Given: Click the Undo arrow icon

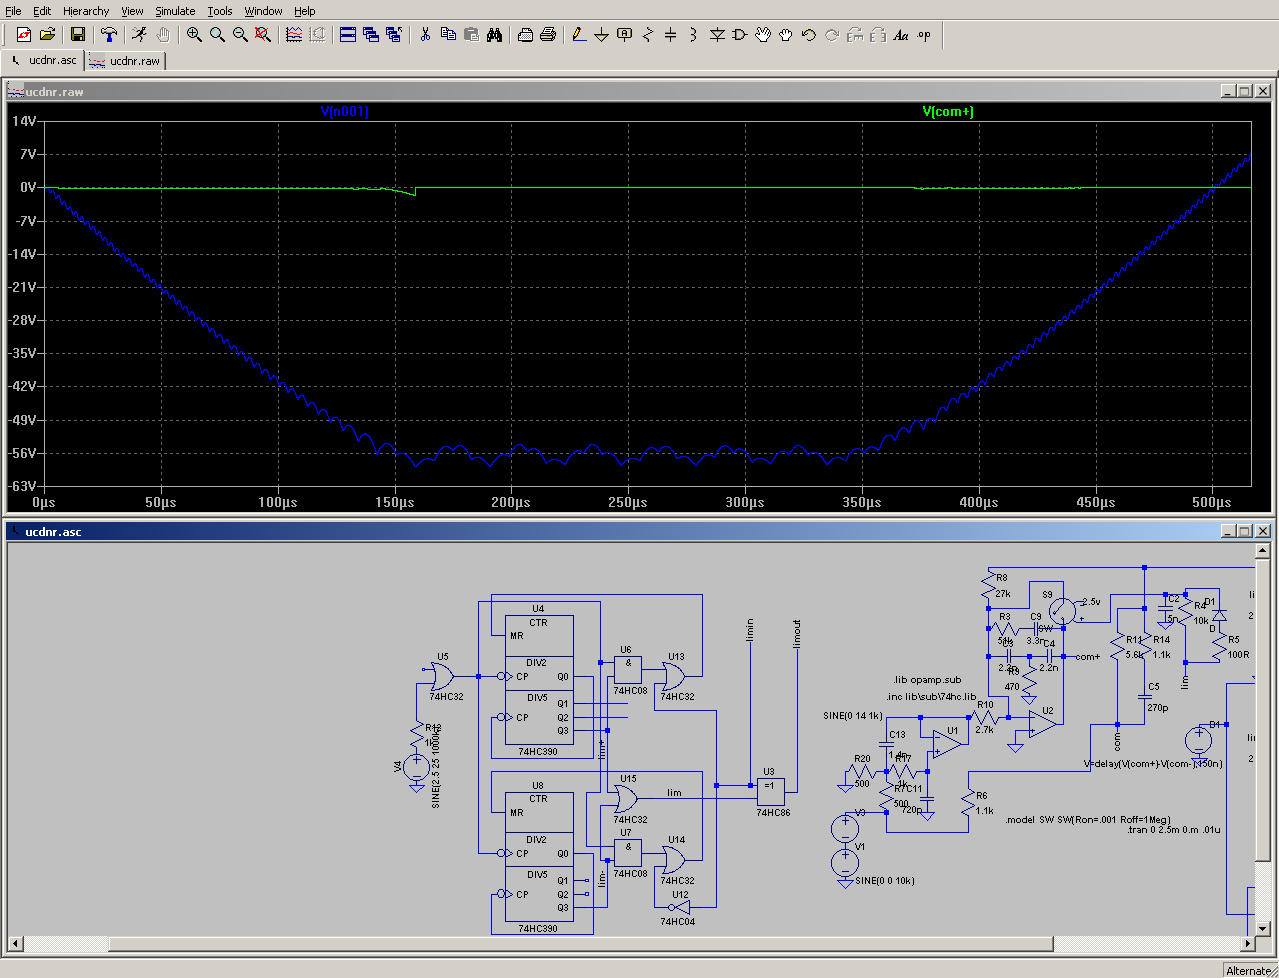Looking at the screenshot, I should tap(809, 34).
